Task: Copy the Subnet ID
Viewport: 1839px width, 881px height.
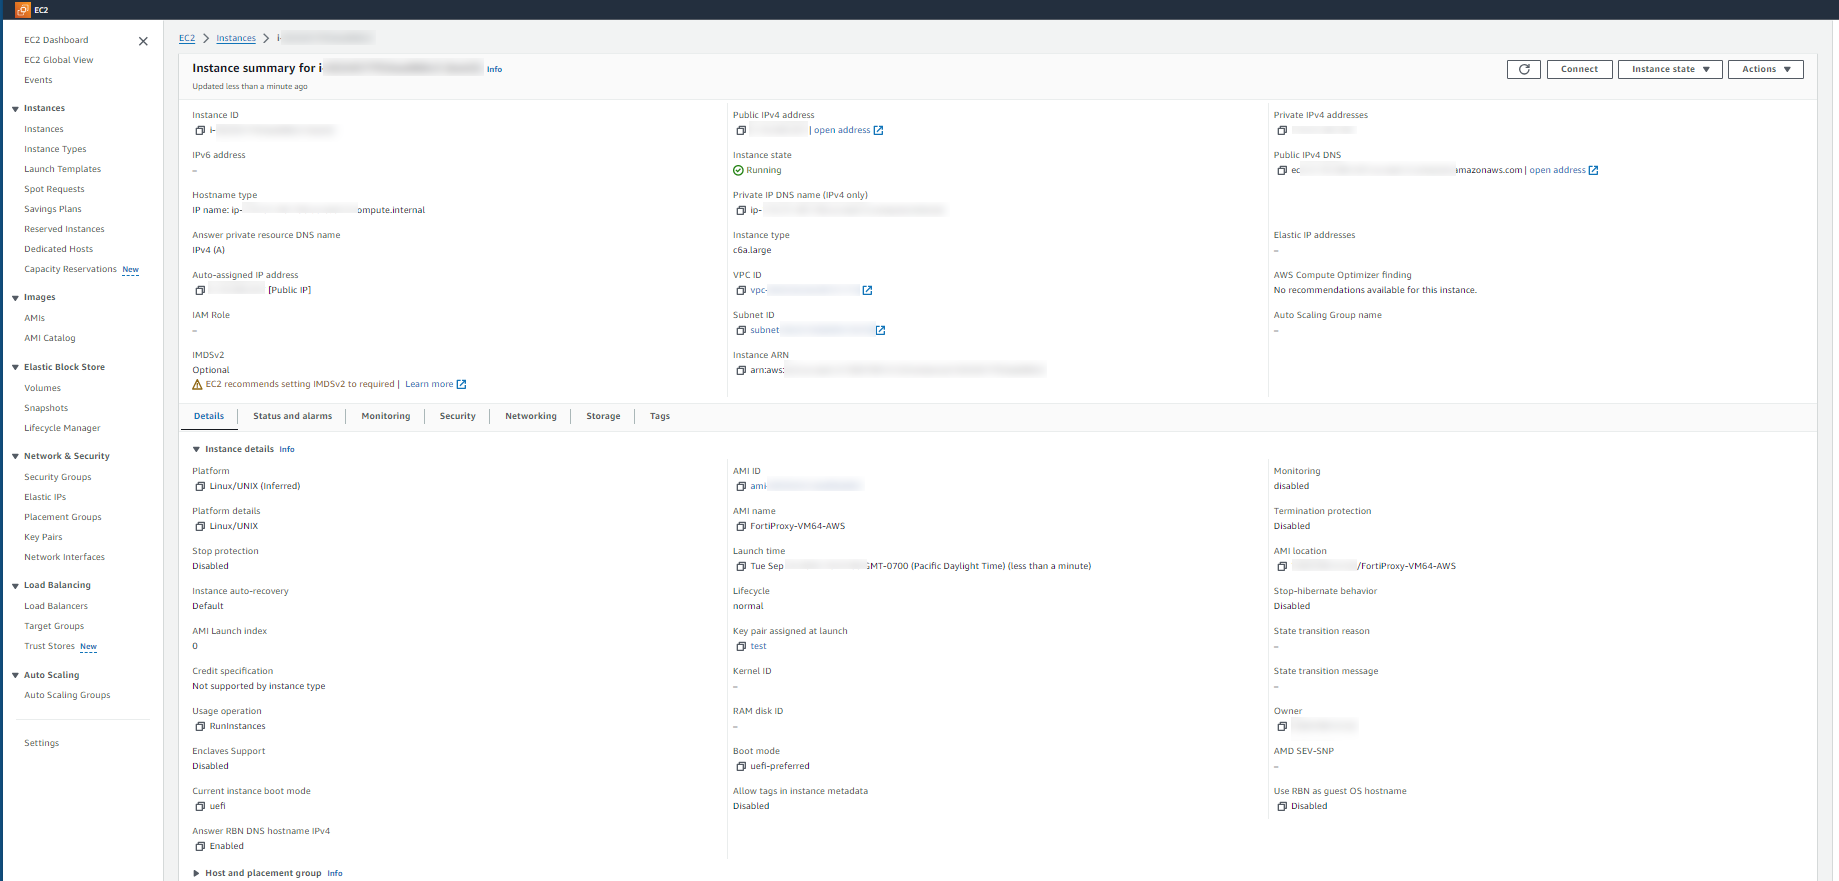Action: [x=741, y=330]
